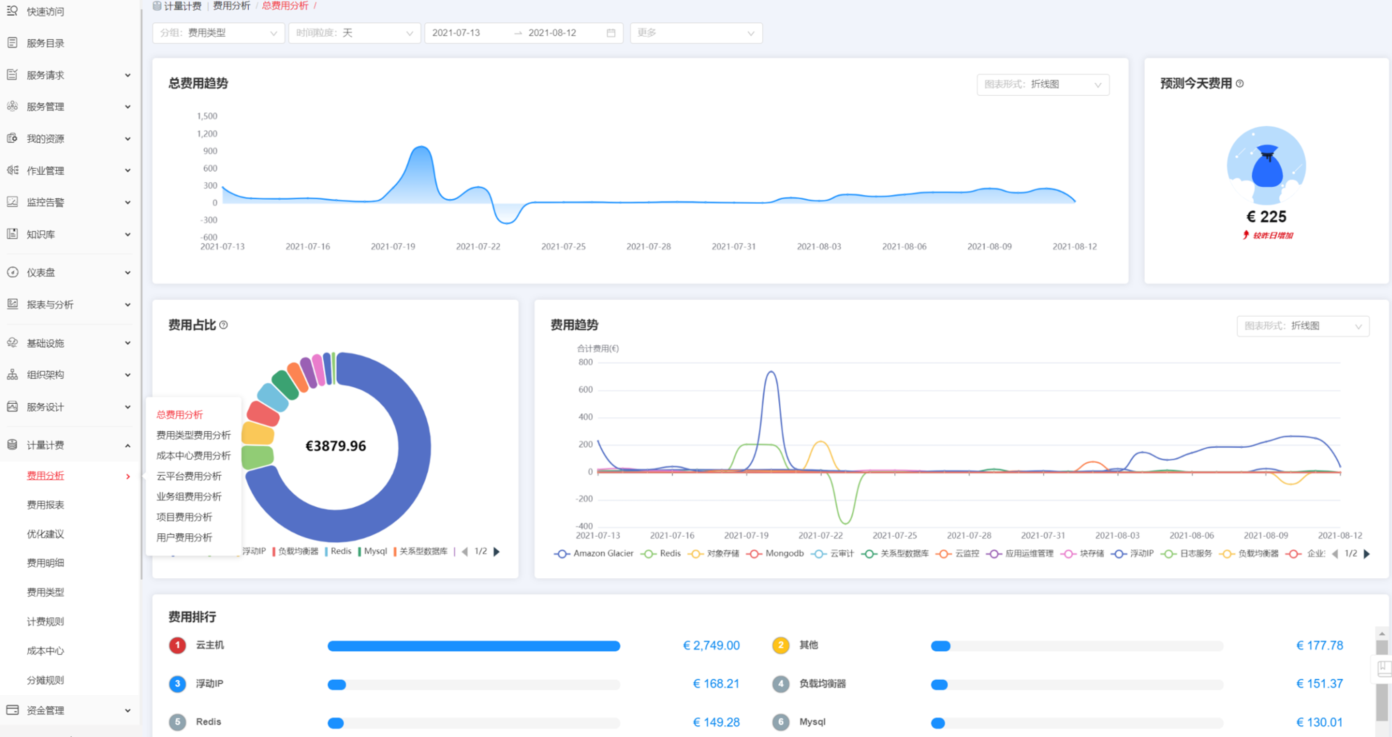1392x737 pixels.
Task: Click the 费用分析 breadcrumb link
Action: pyautogui.click(x=232, y=6)
